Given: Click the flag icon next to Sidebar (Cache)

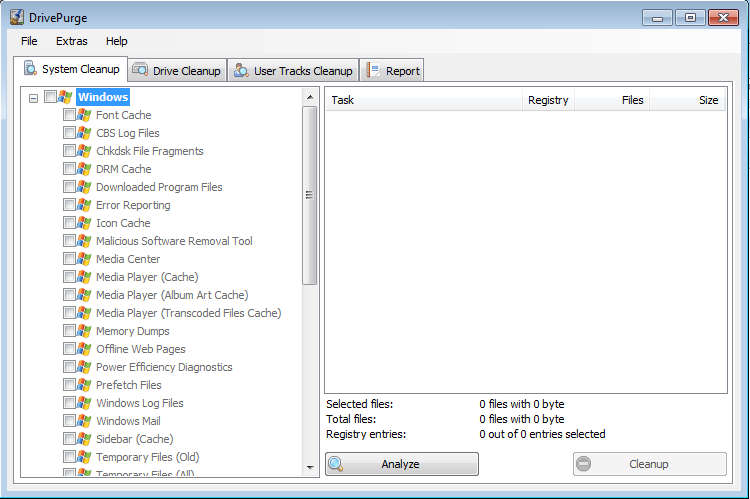Looking at the screenshot, I should coord(84,439).
